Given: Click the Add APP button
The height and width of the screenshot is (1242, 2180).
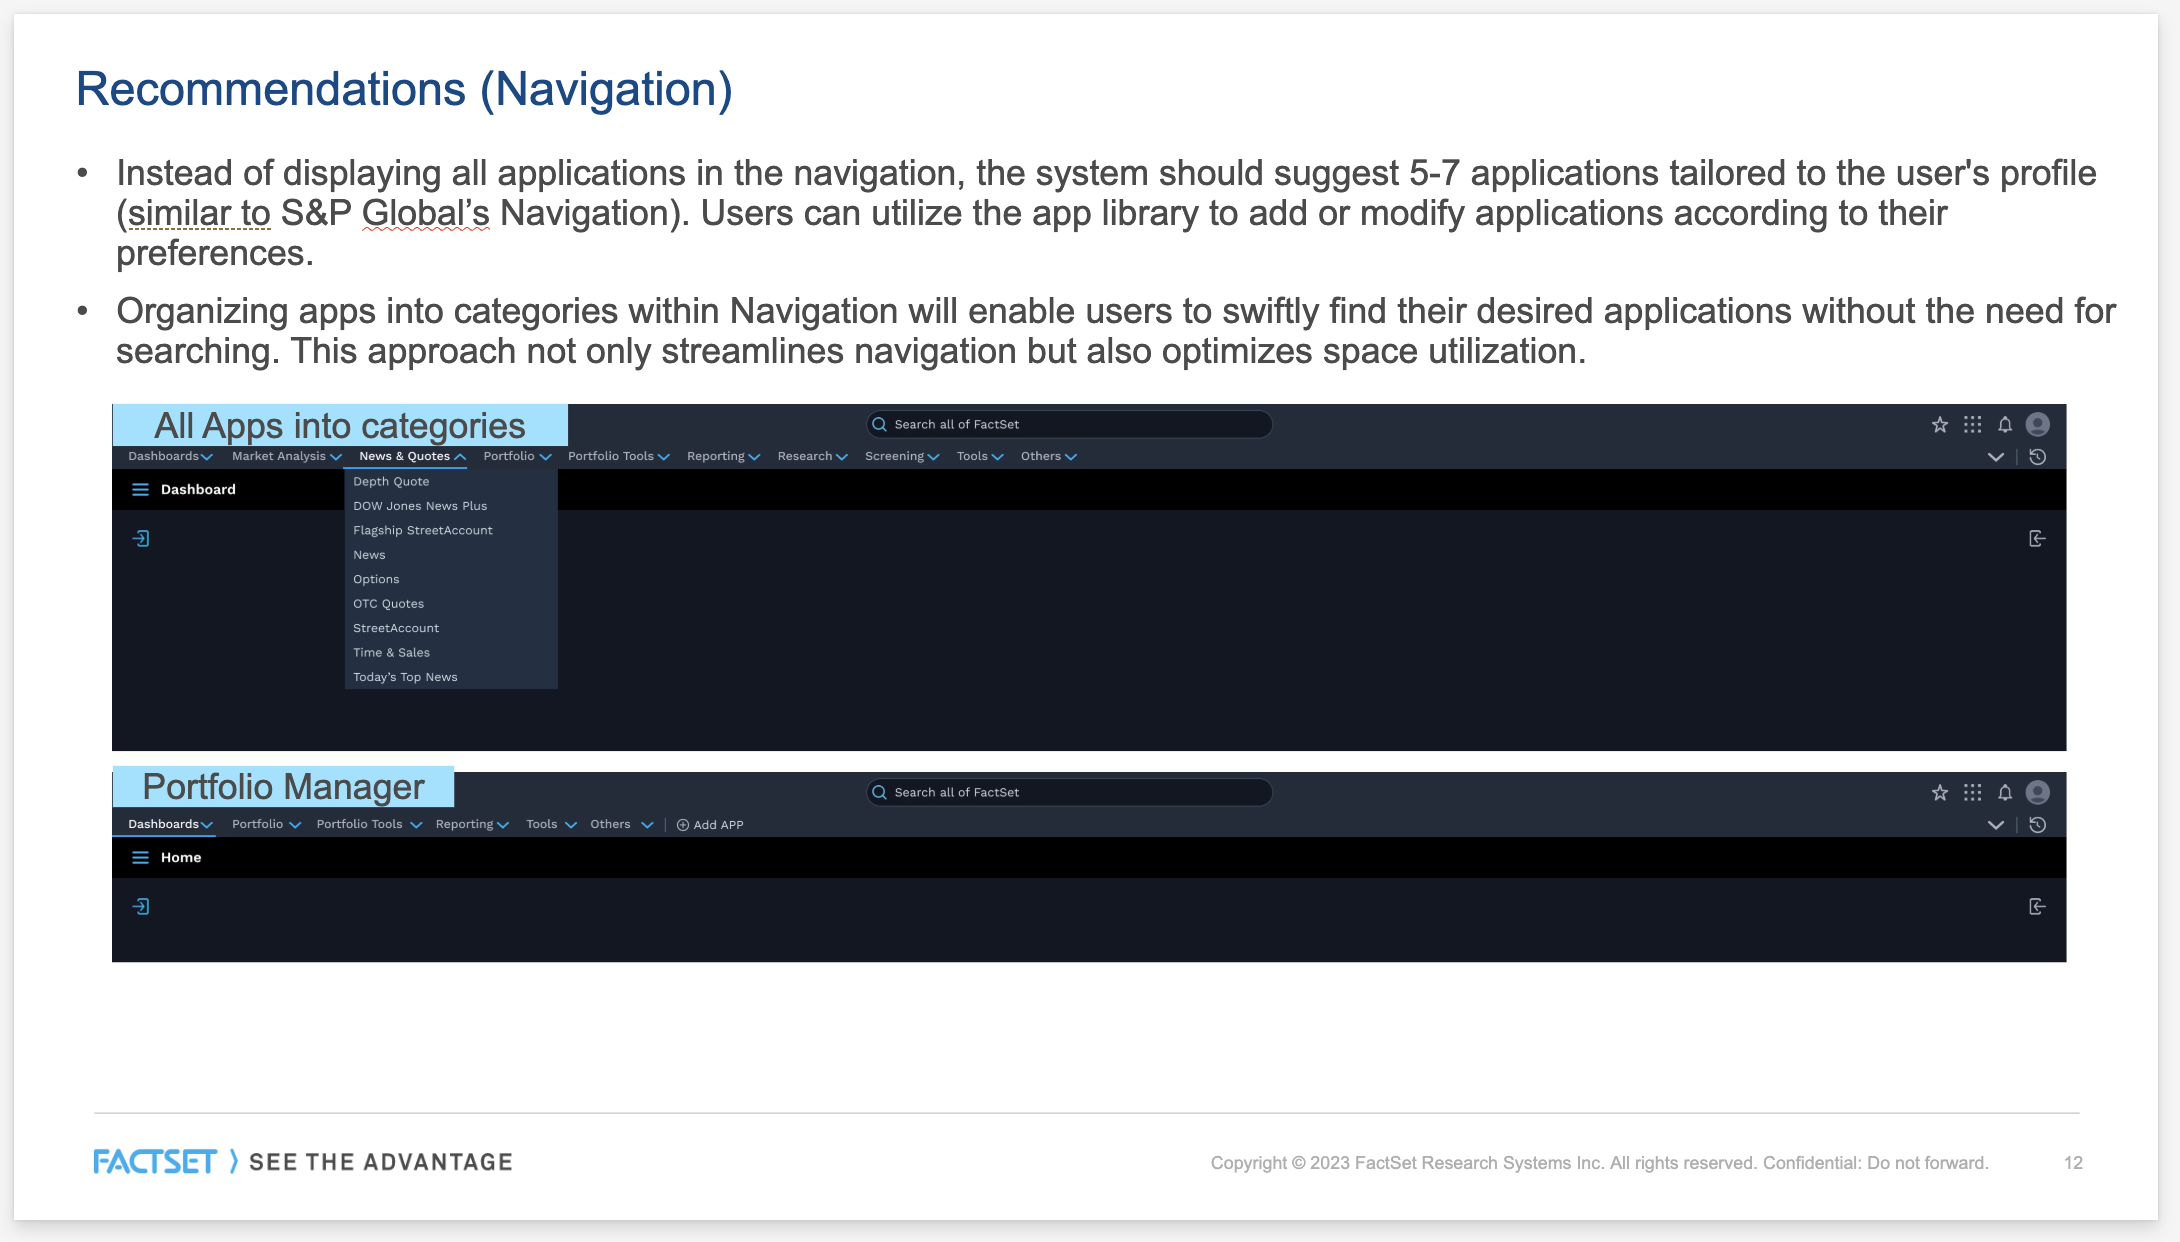Looking at the screenshot, I should [710, 825].
